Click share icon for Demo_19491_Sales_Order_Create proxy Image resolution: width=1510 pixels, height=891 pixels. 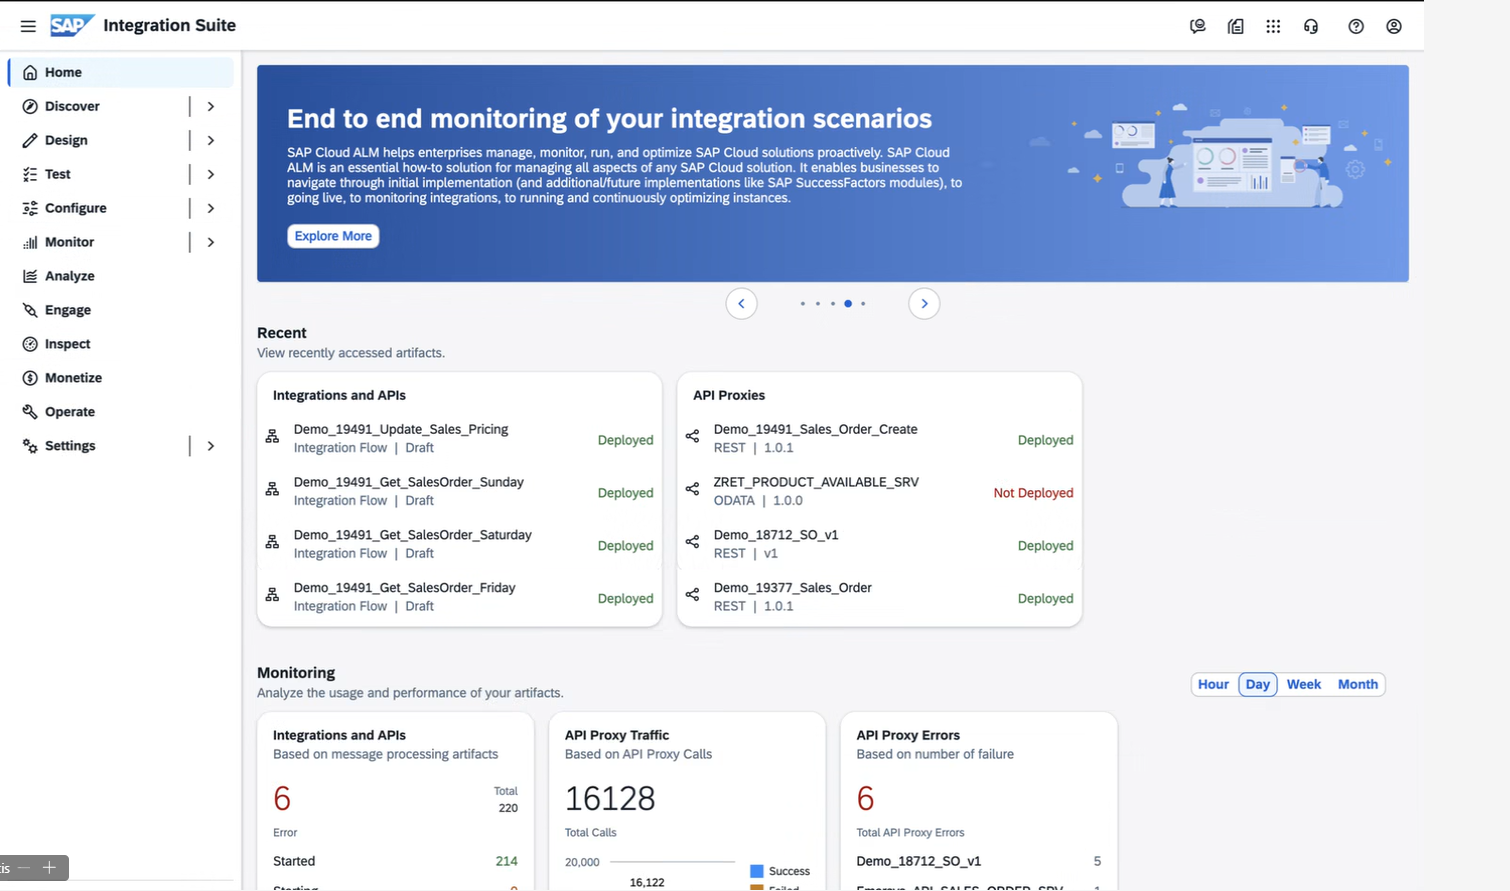point(692,435)
